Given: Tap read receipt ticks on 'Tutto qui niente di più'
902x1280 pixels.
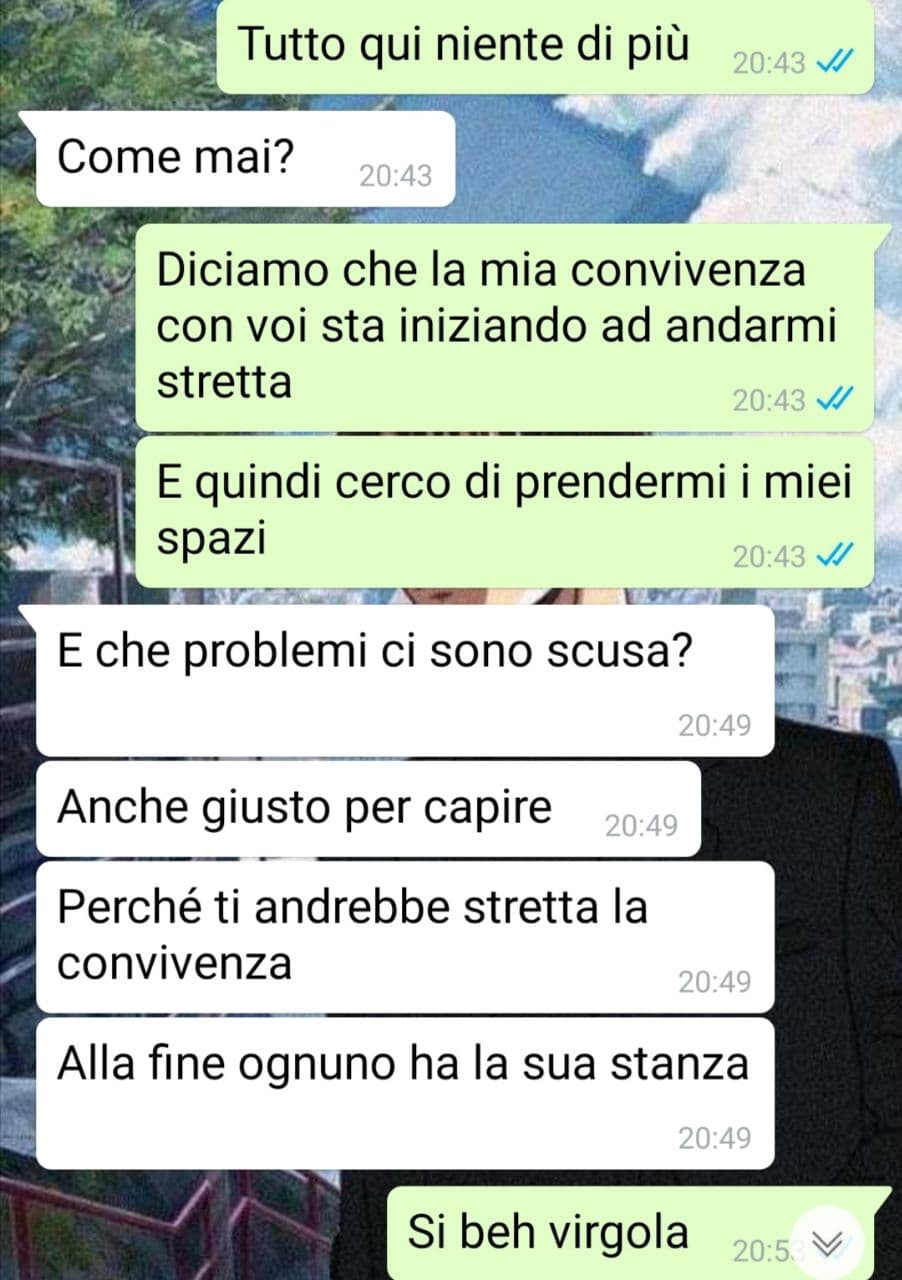Looking at the screenshot, I should point(834,63).
